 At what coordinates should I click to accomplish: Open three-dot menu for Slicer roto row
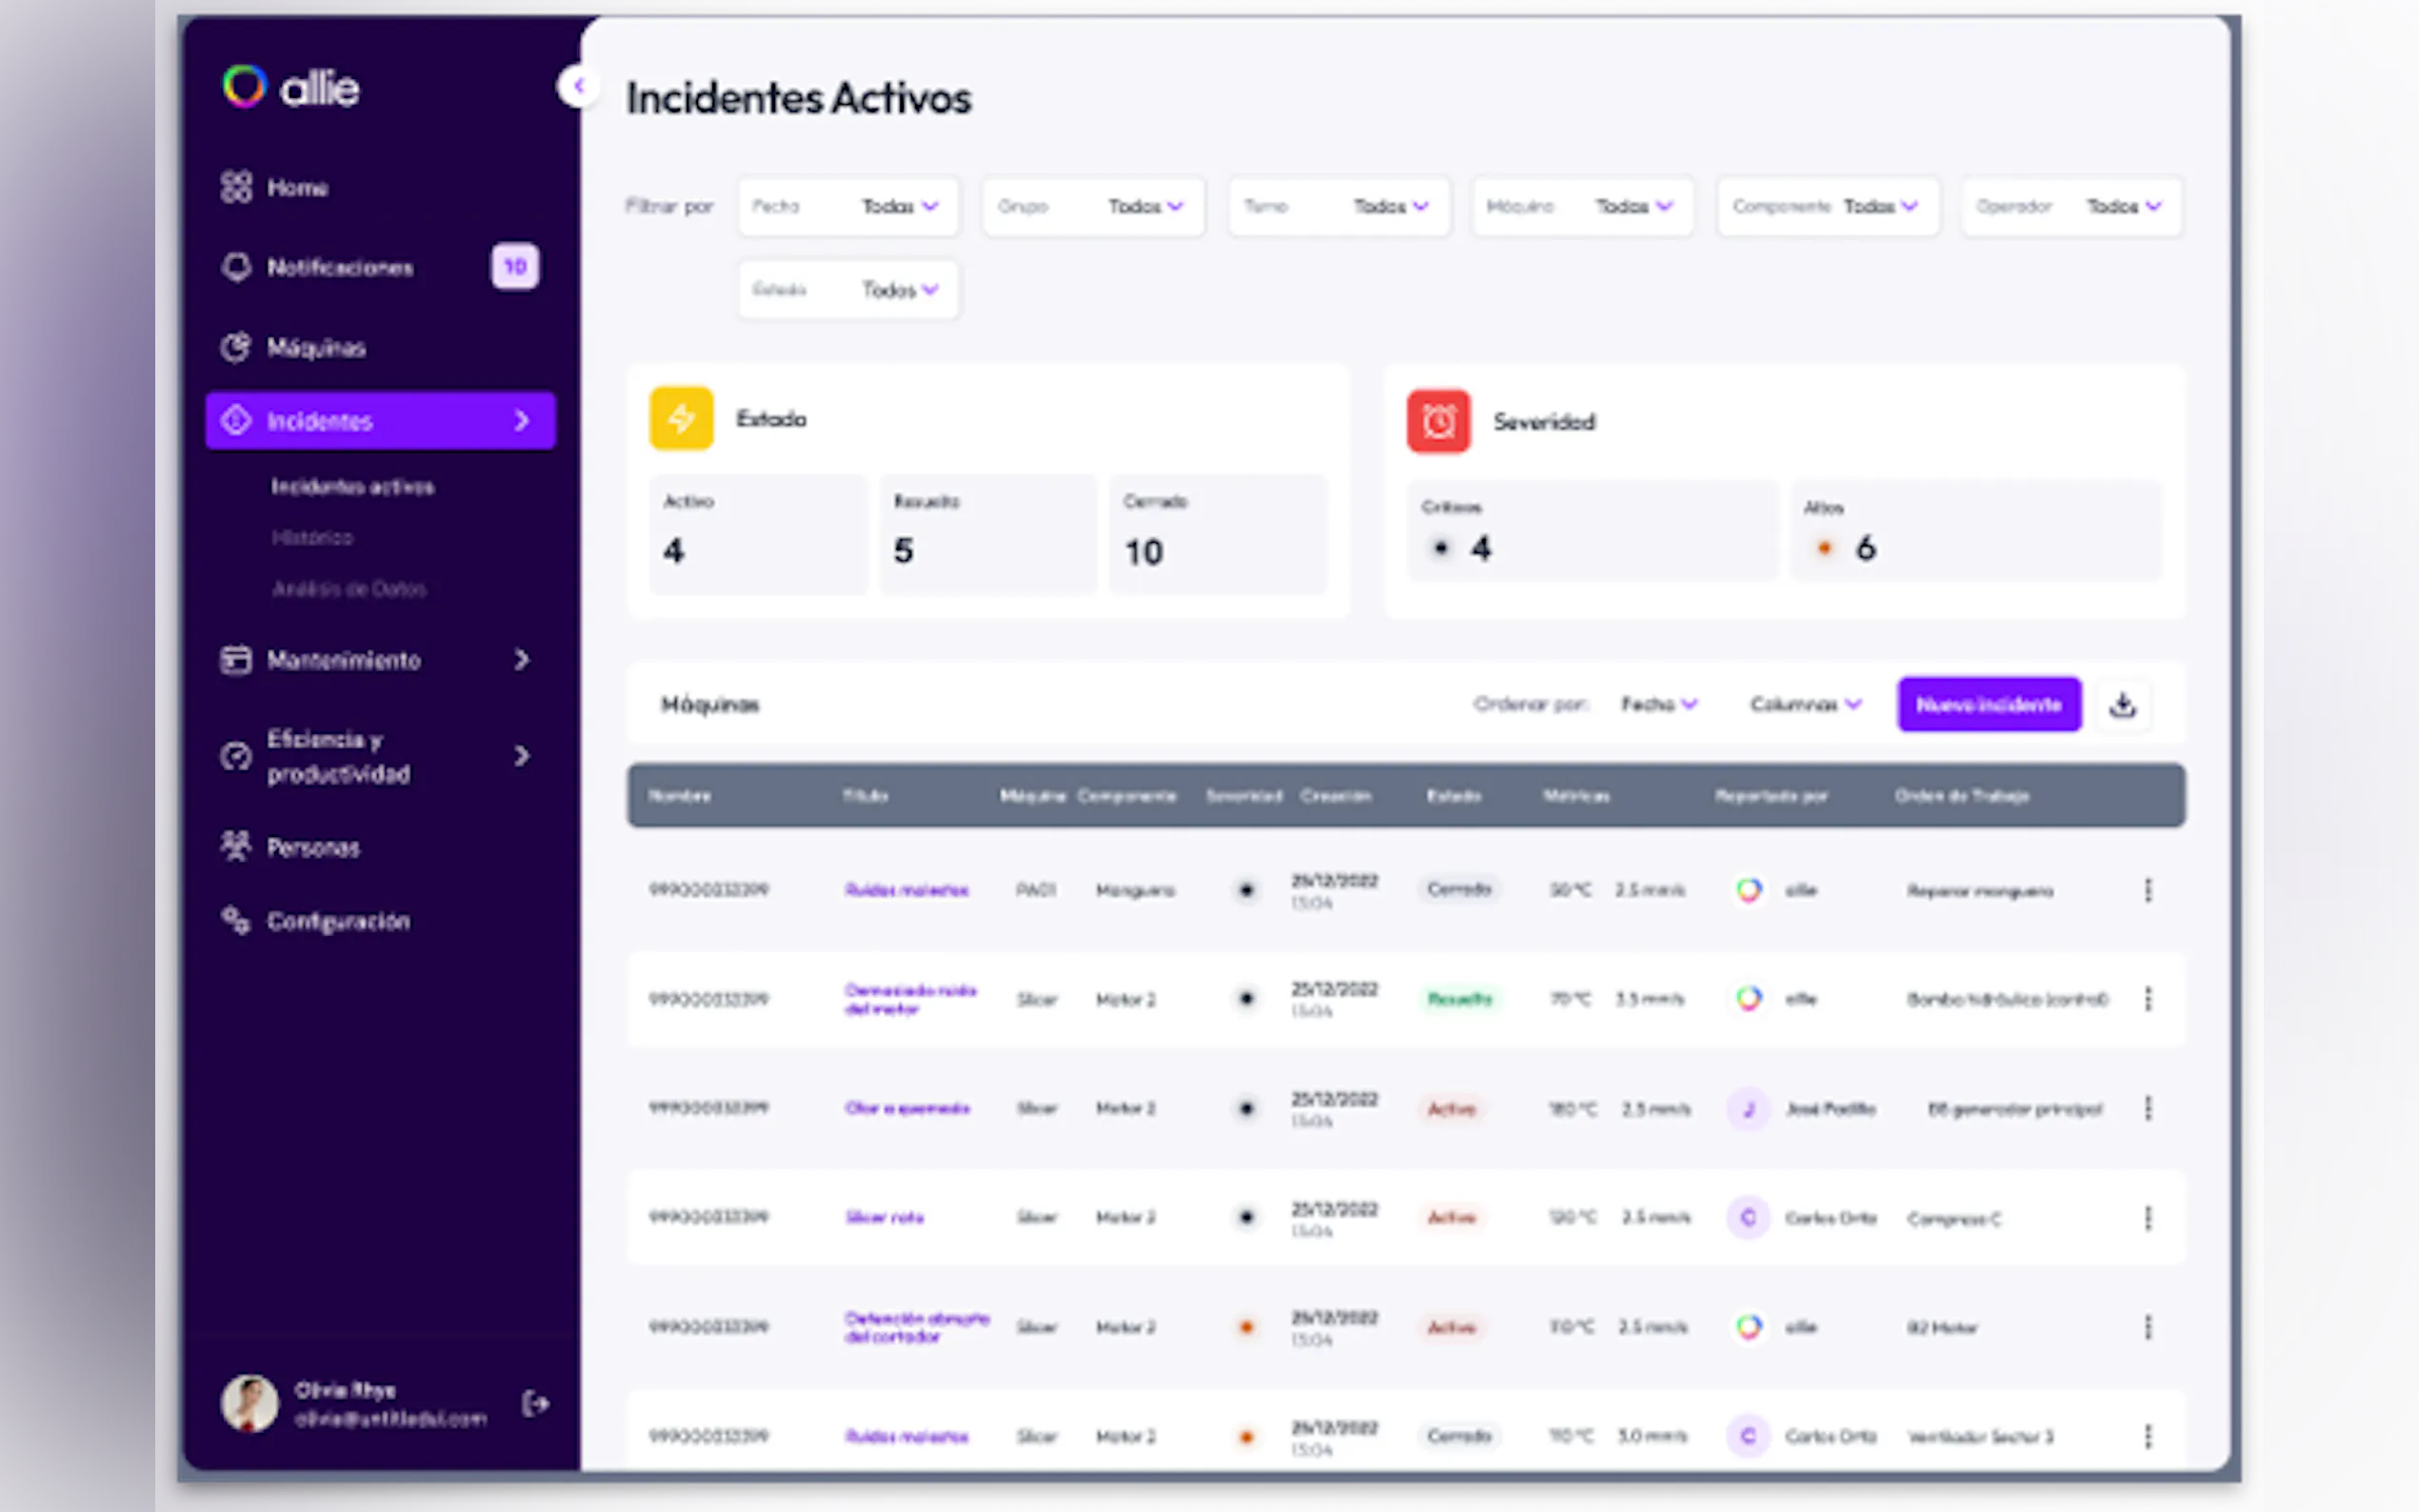click(x=2147, y=1218)
